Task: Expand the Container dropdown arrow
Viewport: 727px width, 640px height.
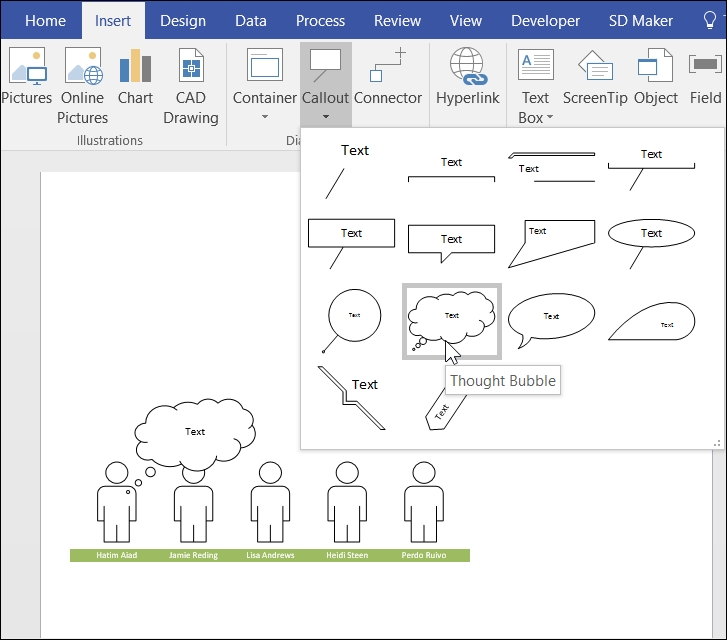Action: (264, 117)
